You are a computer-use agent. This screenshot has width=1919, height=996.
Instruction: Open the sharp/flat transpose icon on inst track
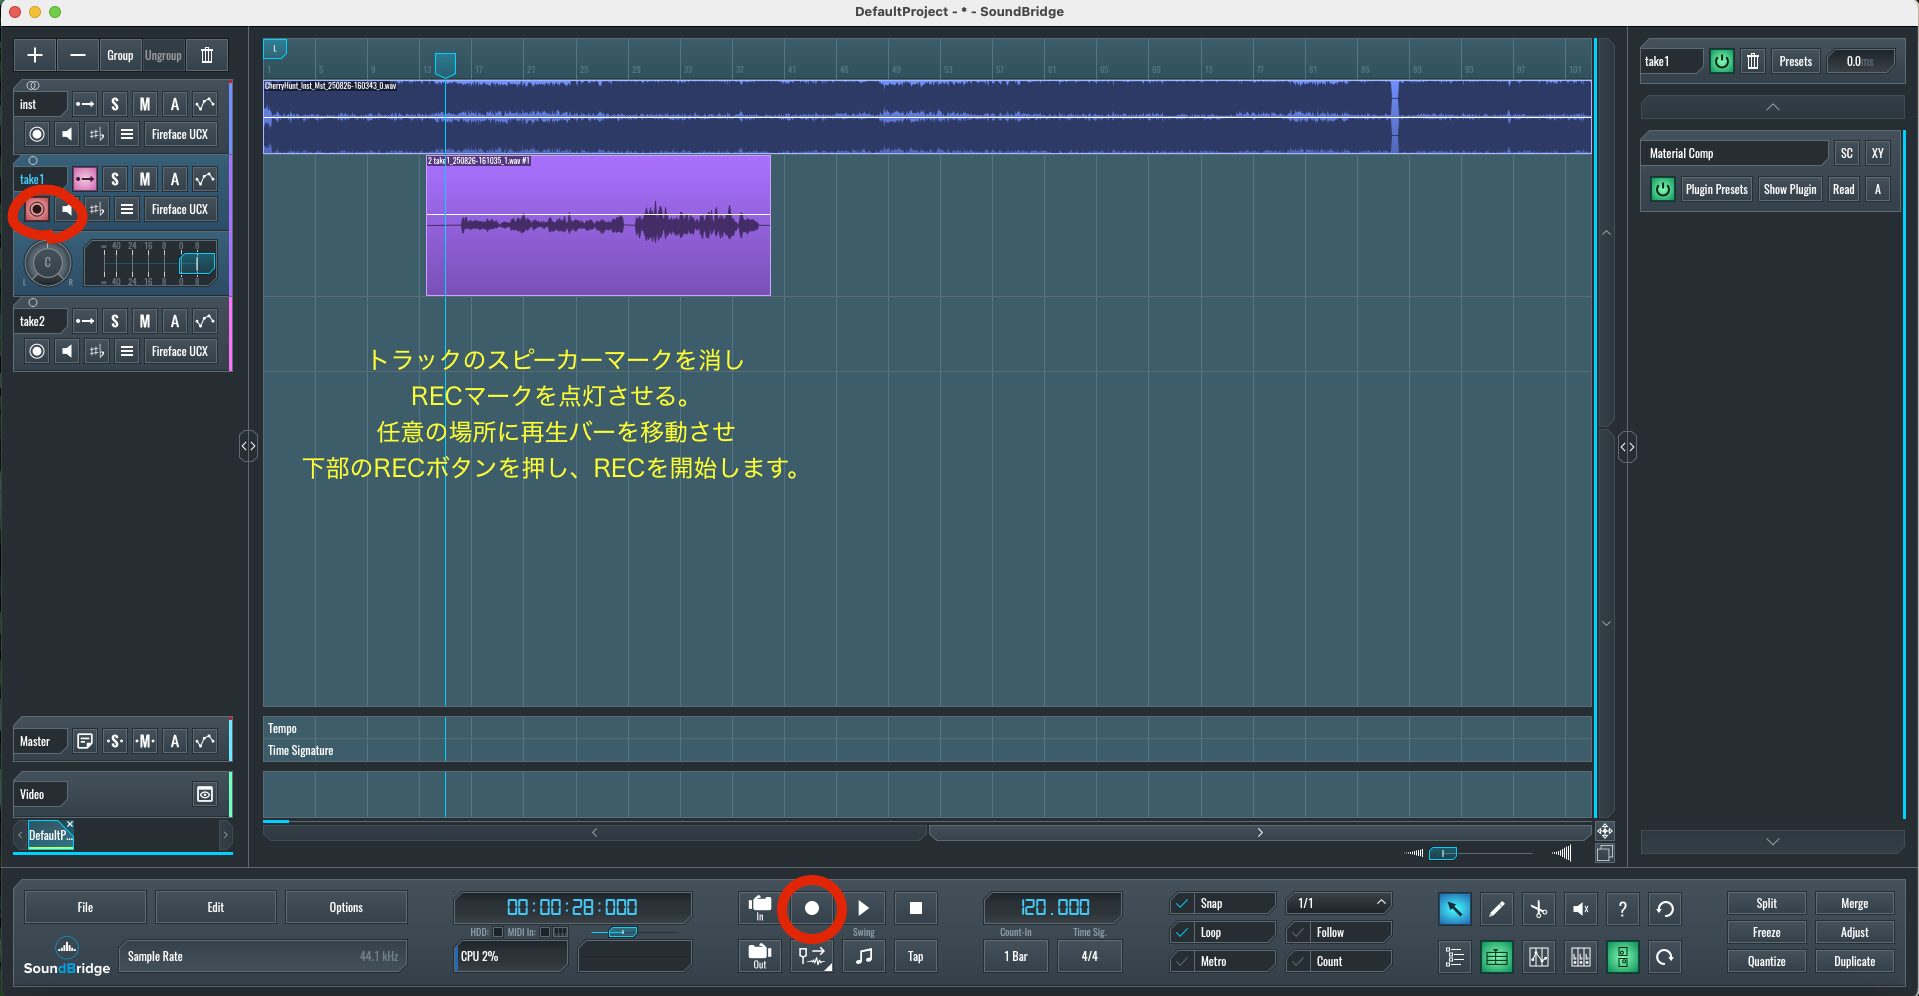click(x=97, y=134)
